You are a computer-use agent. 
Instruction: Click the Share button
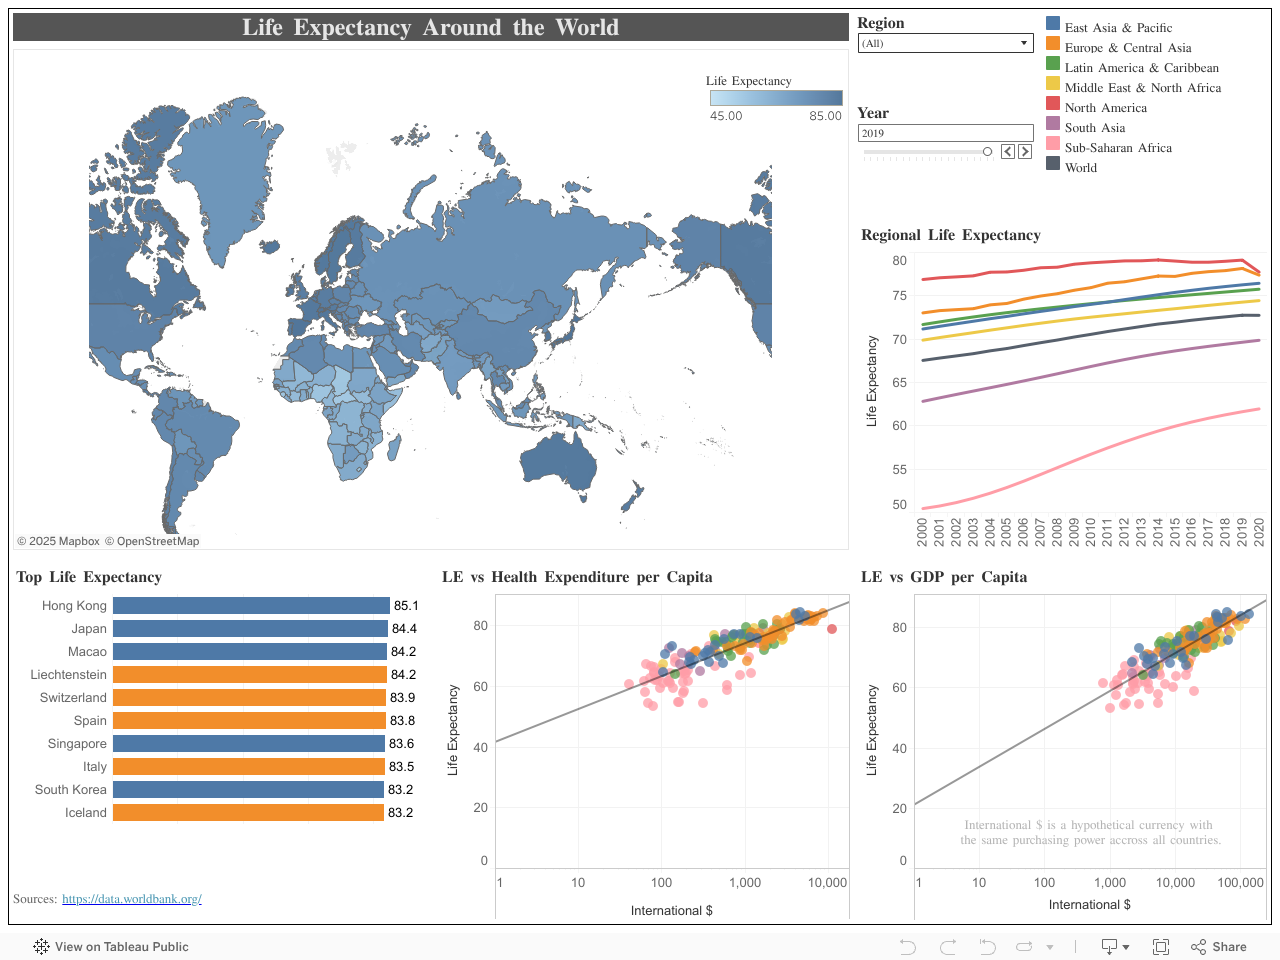click(1219, 946)
